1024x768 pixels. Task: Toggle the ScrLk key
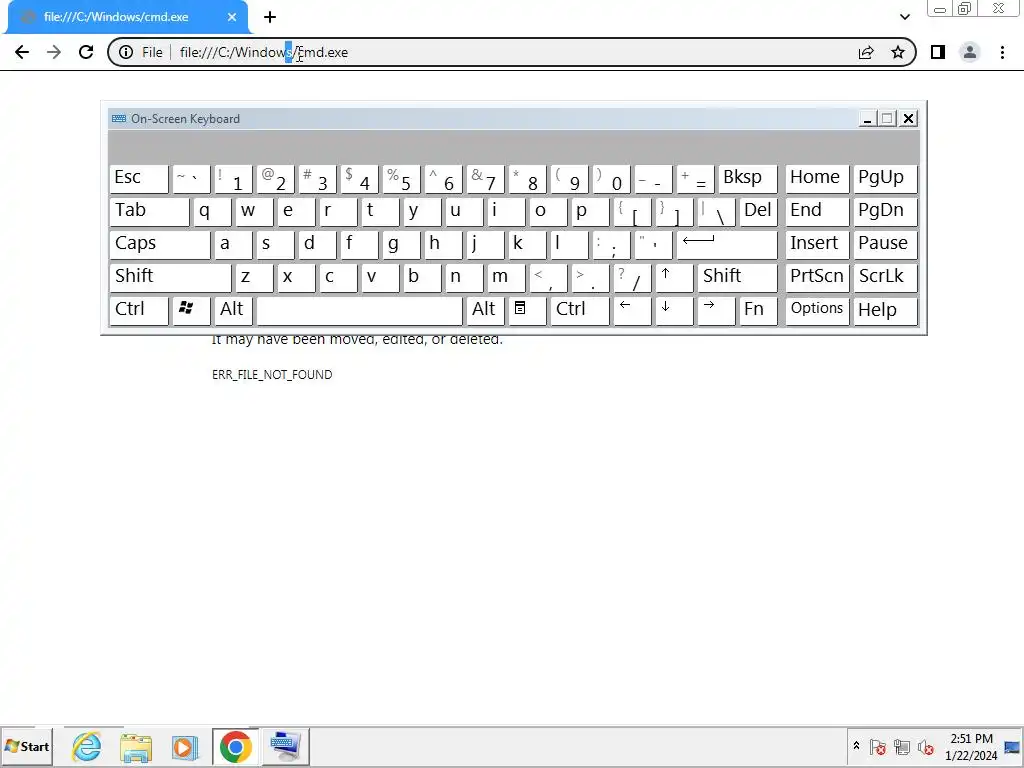click(x=885, y=277)
